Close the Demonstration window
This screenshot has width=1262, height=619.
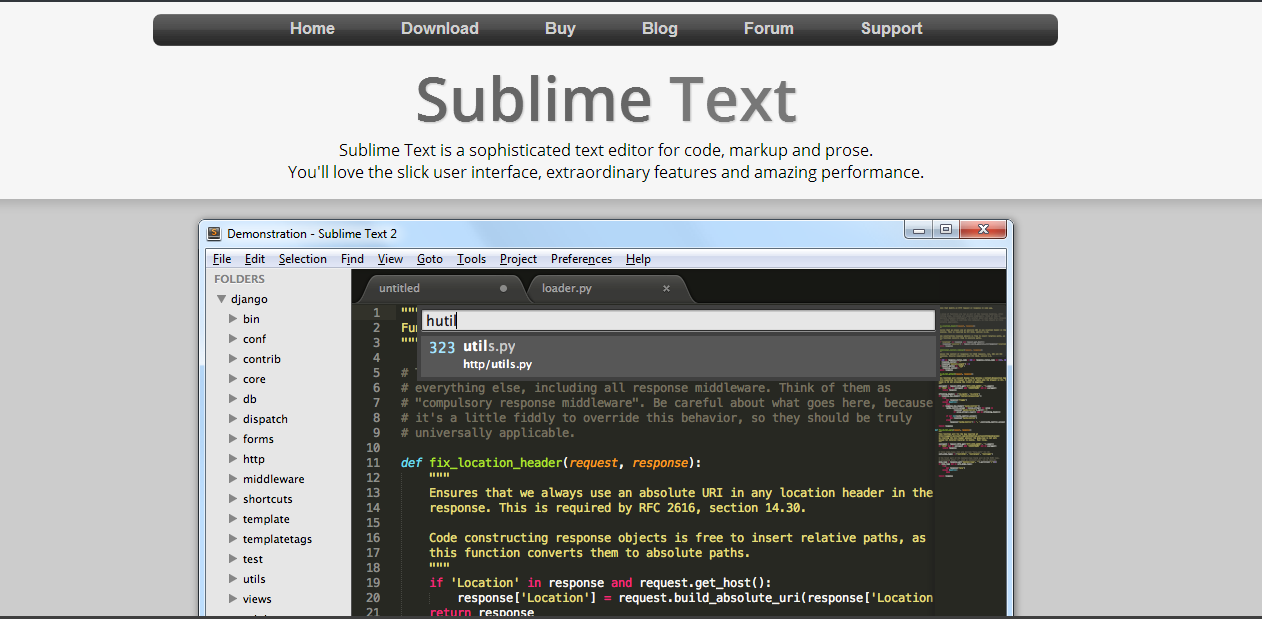click(982, 229)
